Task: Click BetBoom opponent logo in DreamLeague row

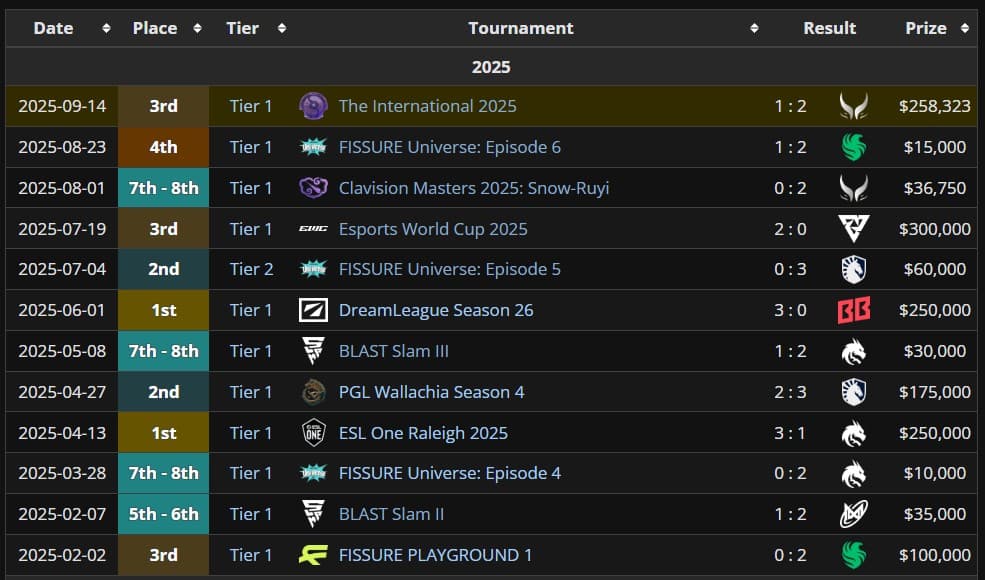Action: [x=853, y=310]
